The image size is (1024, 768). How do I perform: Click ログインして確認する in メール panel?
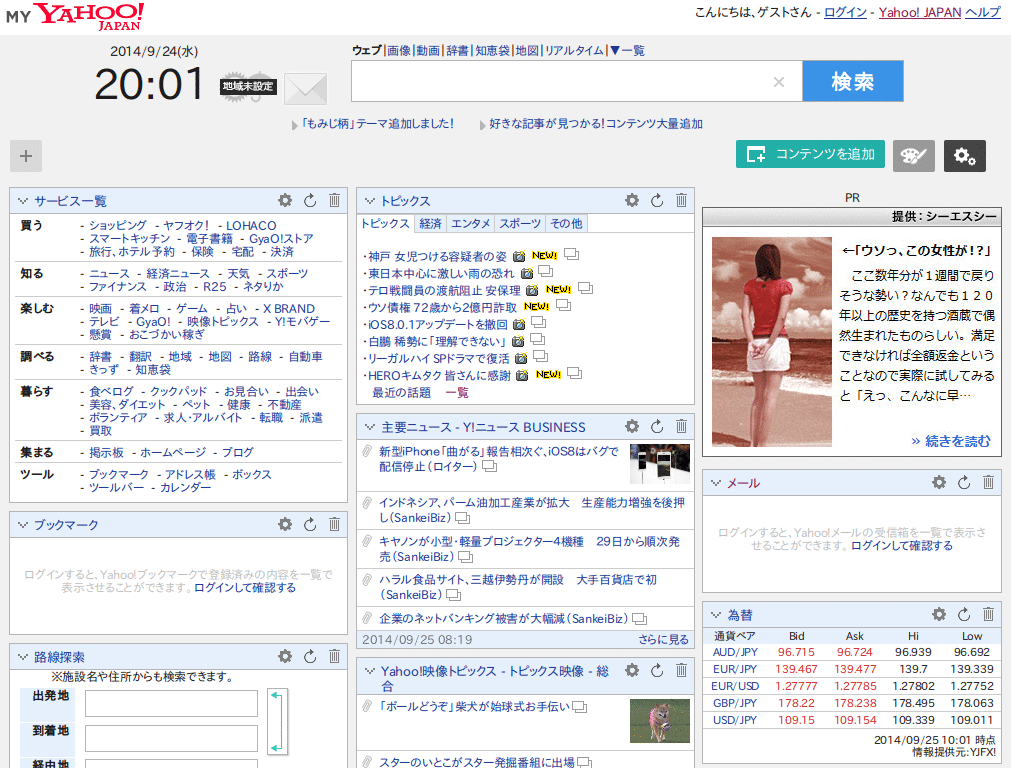click(902, 546)
